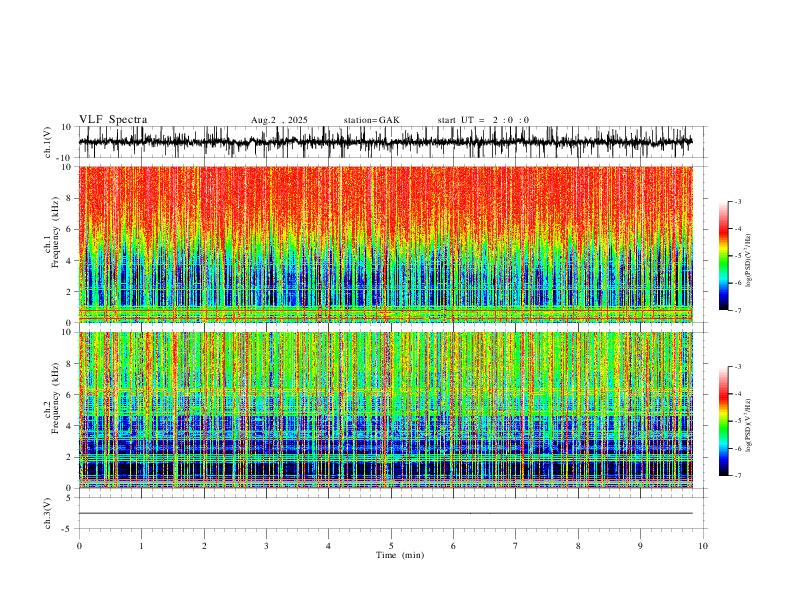Click the ch.1 spectrogram panel

coord(385,244)
